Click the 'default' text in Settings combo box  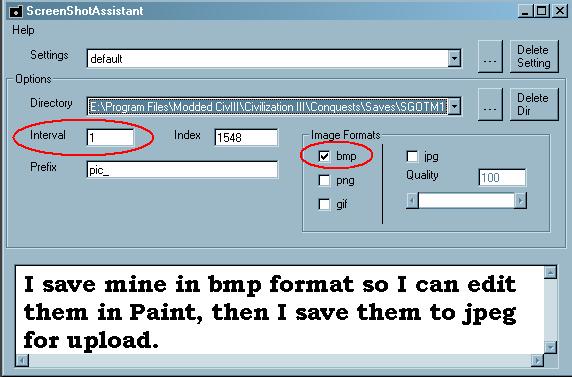click(106, 59)
